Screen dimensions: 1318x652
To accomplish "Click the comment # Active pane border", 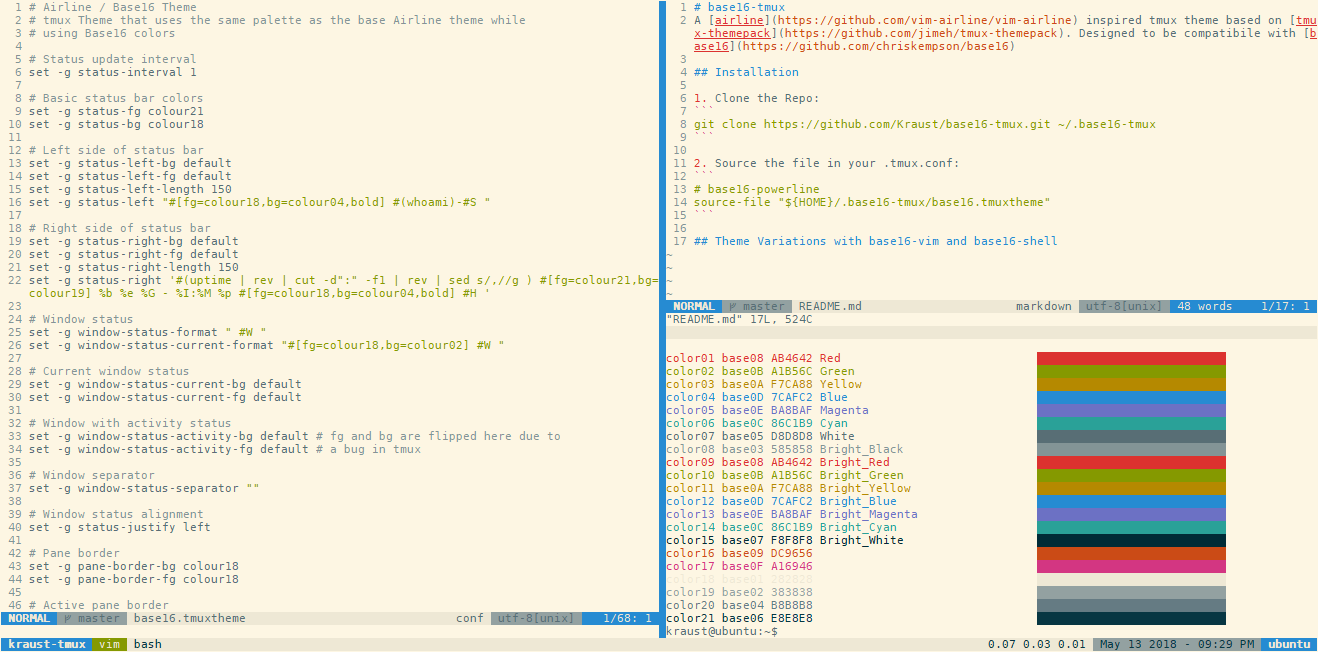I will coord(99,605).
